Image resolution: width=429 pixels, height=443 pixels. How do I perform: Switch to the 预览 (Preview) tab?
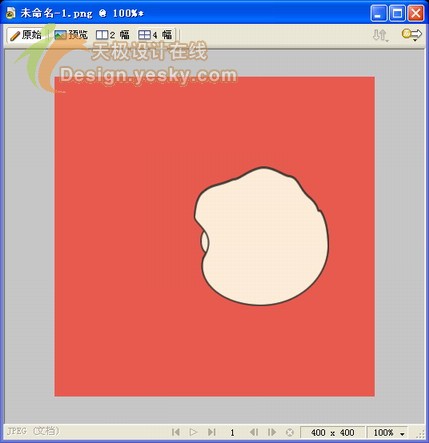[71, 35]
